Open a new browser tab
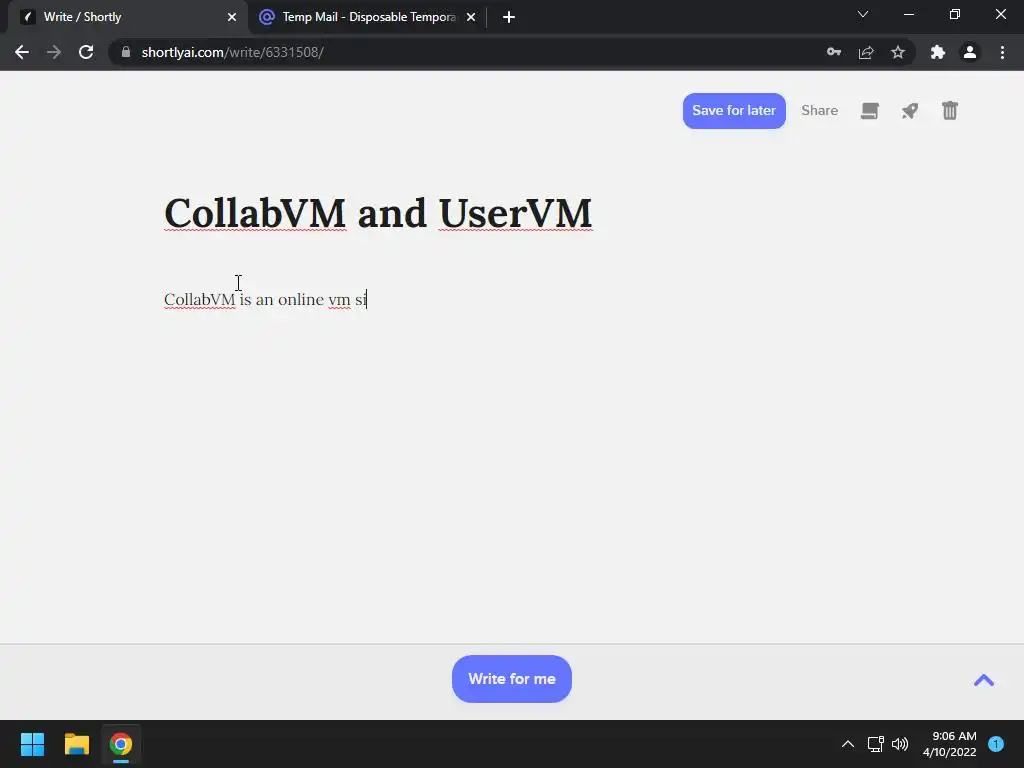1024x768 pixels. point(509,17)
